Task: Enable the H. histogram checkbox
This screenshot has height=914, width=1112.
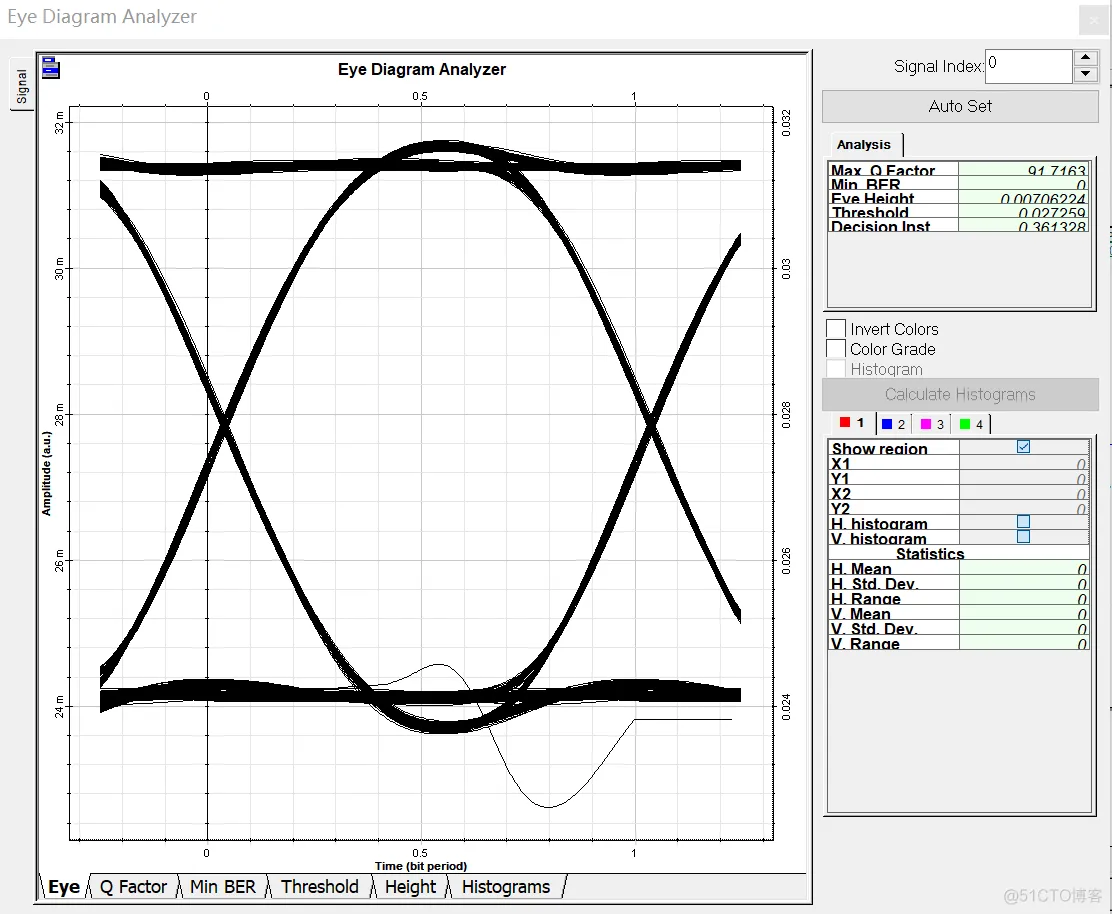Action: click(1023, 522)
